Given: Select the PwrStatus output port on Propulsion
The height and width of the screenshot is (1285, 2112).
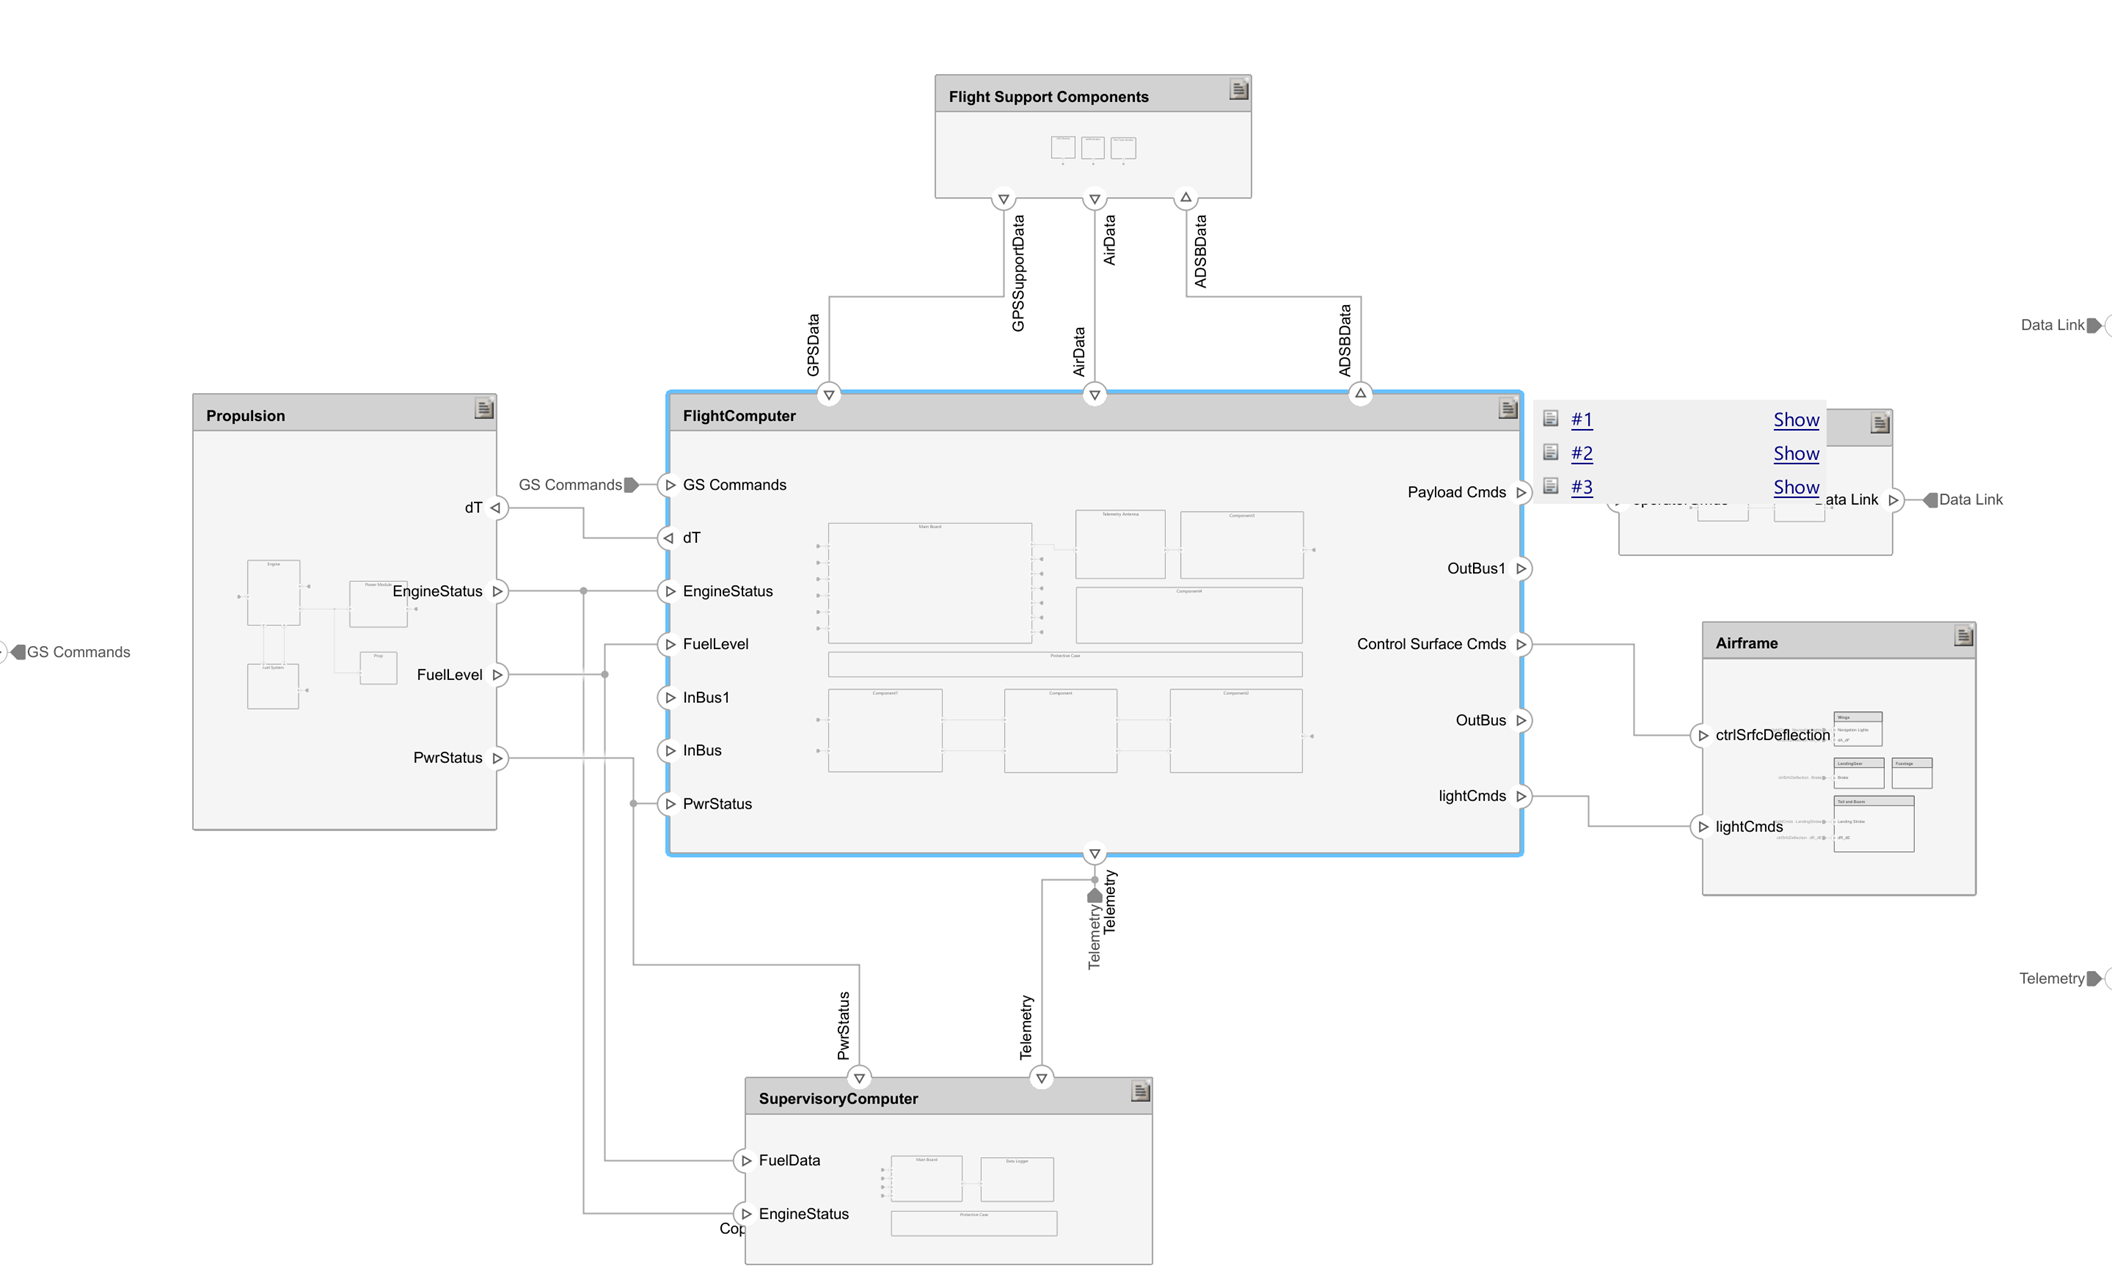Looking at the screenshot, I should [x=497, y=758].
